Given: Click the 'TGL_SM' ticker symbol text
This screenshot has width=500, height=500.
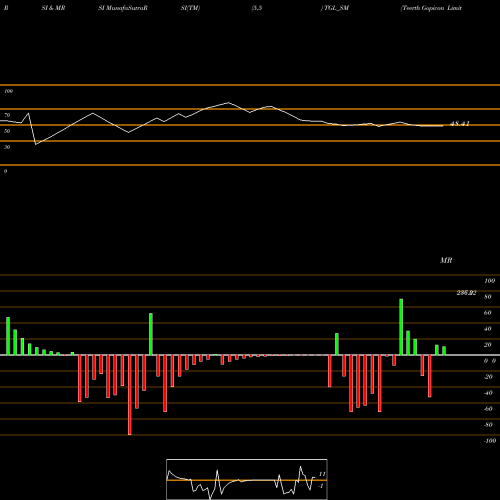Looking at the screenshot, I should point(336,8).
